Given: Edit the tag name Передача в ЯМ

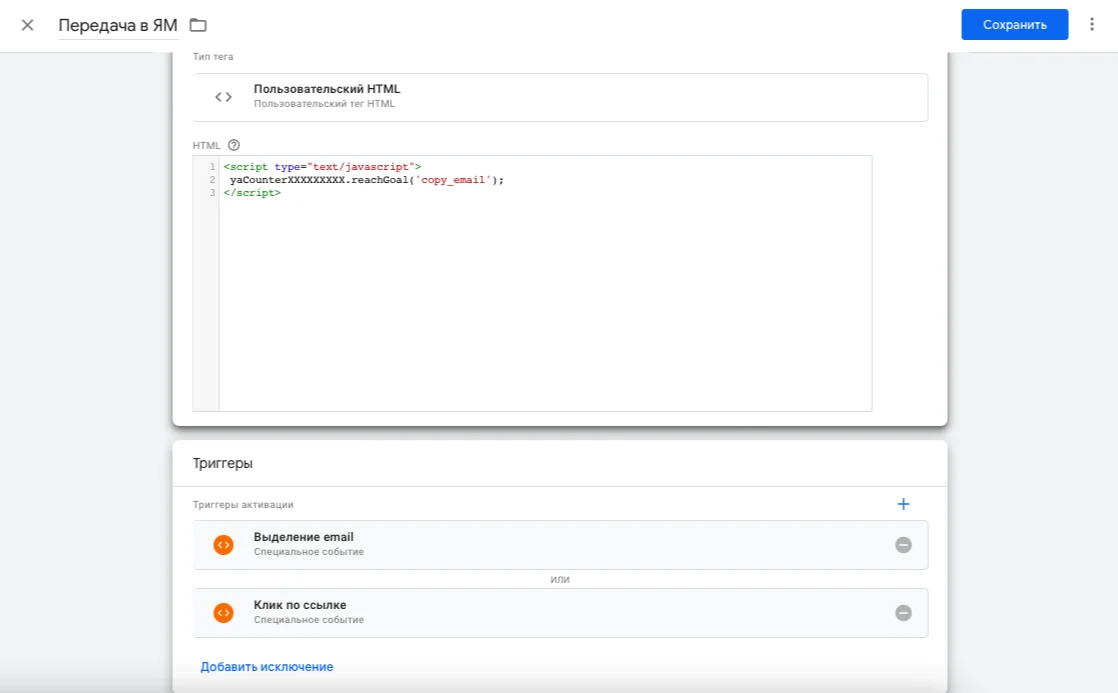Looking at the screenshot, I should 117,25.
